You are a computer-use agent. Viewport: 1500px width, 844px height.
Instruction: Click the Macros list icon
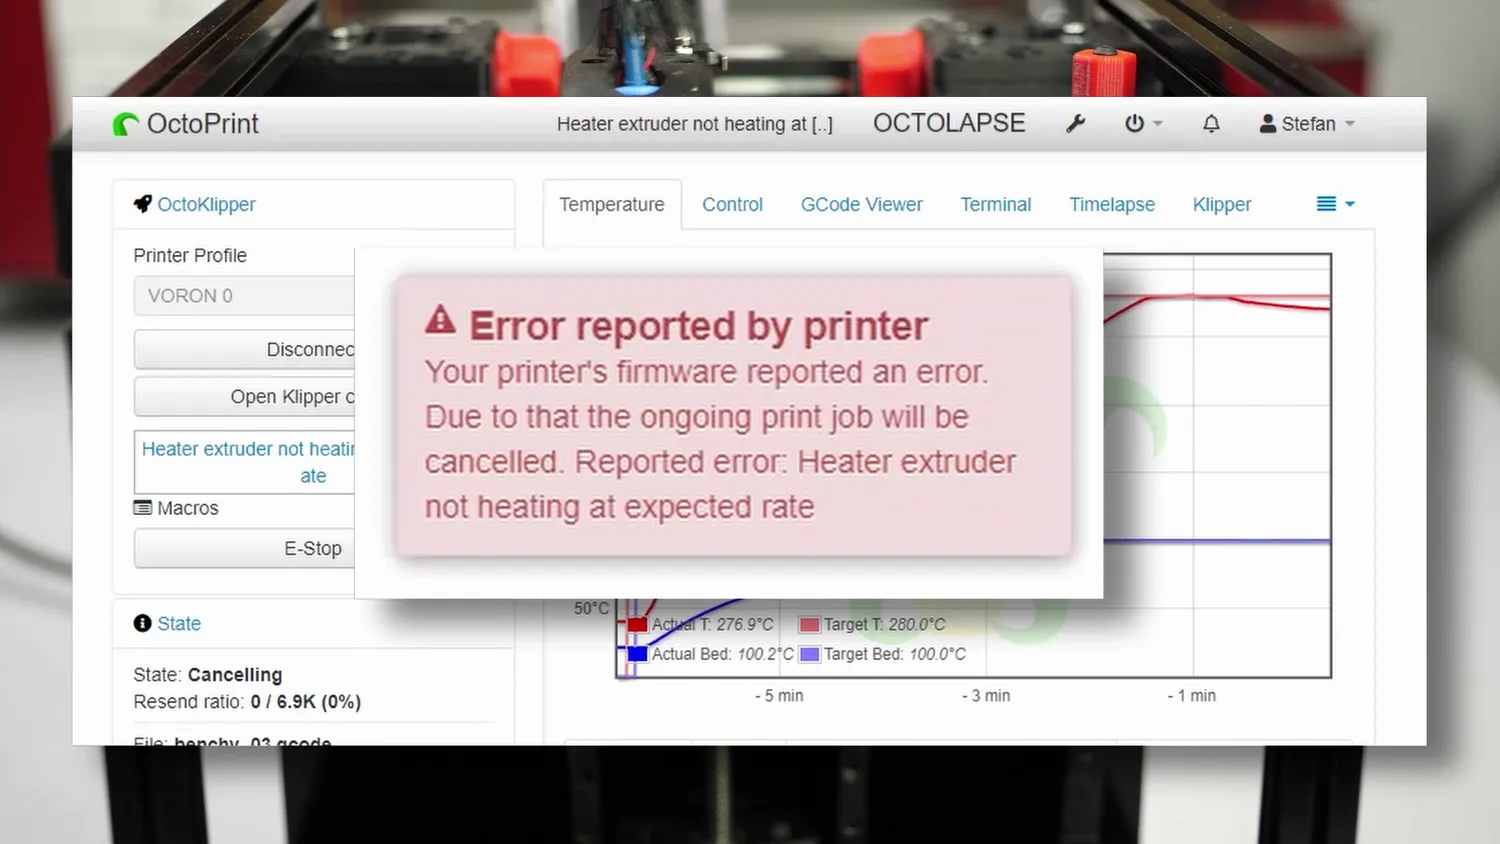coord(143,508)
